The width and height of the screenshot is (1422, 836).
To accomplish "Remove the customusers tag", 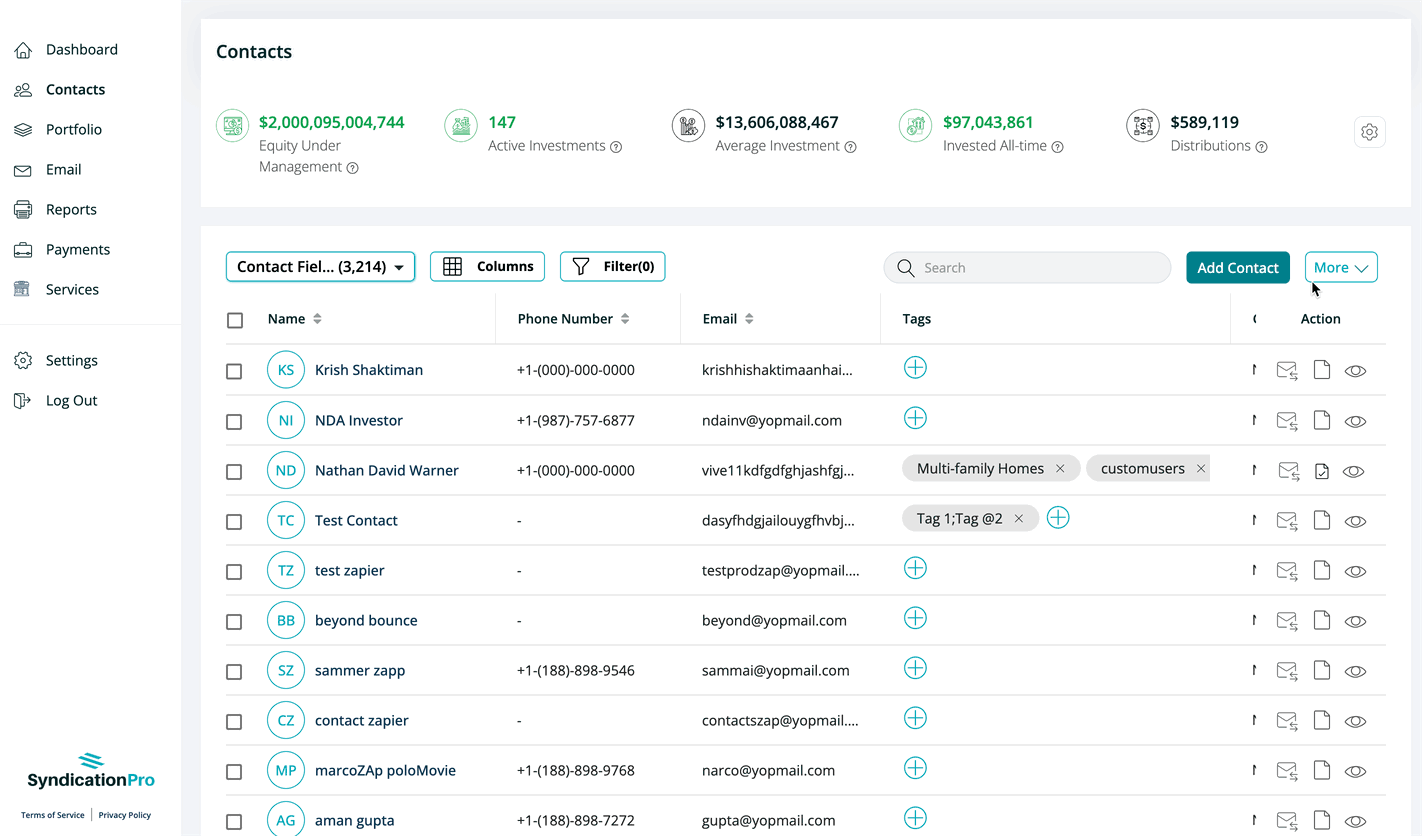I will coord(1201,468).
